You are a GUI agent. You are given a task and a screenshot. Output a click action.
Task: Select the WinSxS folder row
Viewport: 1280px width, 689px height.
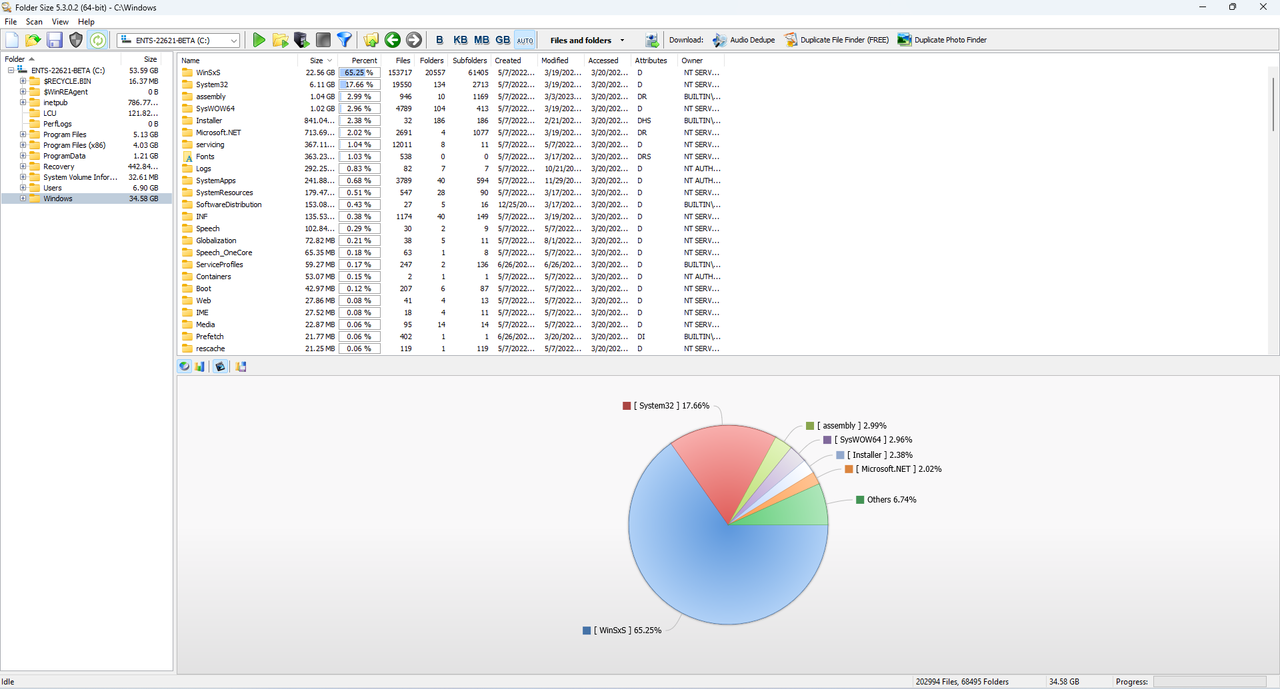[x=450, y=72]
